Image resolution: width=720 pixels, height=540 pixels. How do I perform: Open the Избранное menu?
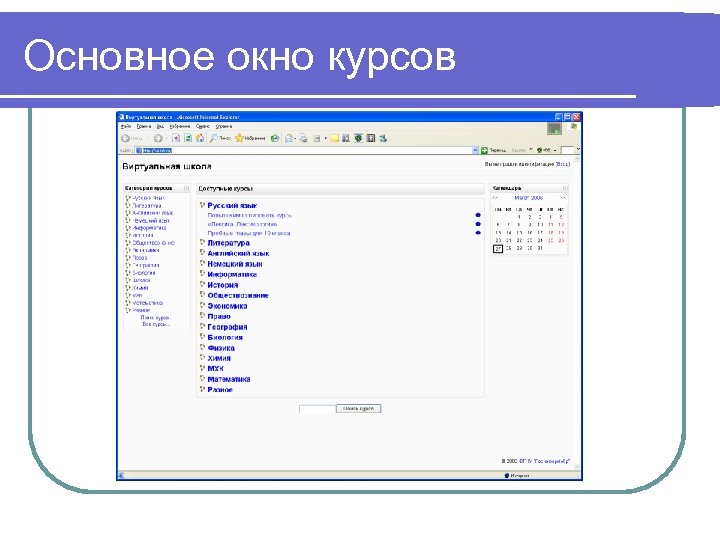point(180,126)
